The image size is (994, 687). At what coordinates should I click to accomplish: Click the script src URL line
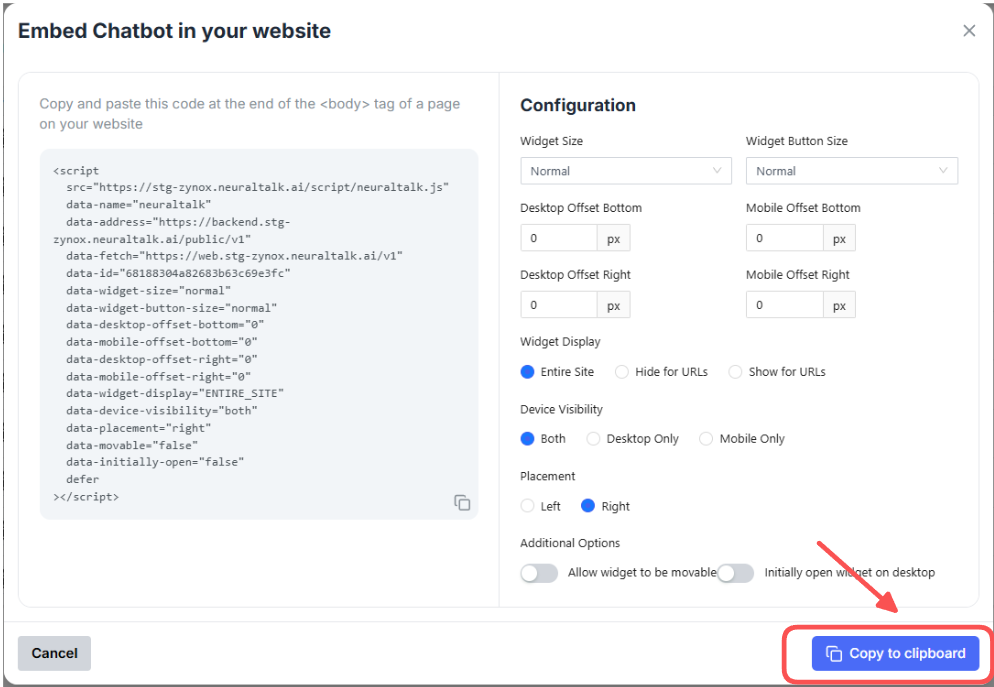pos(257,188)
